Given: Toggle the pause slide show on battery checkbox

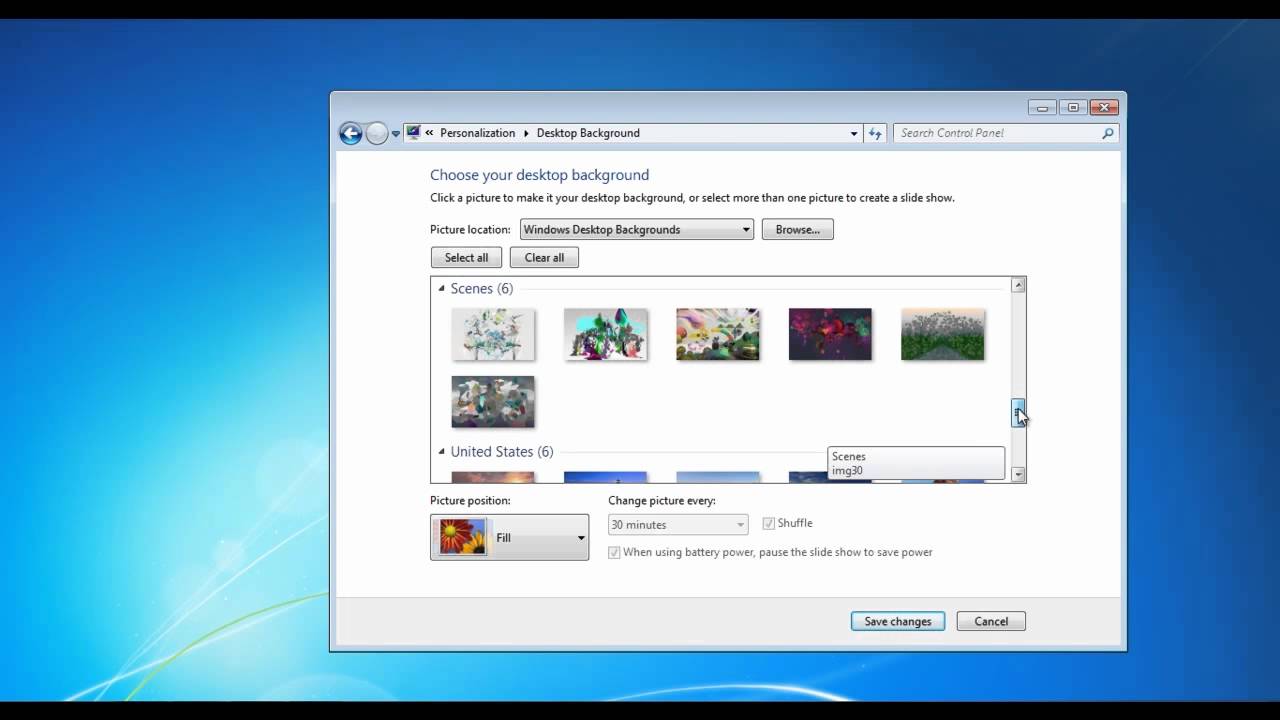Looking at the screenshot, I should click(614, 551).
